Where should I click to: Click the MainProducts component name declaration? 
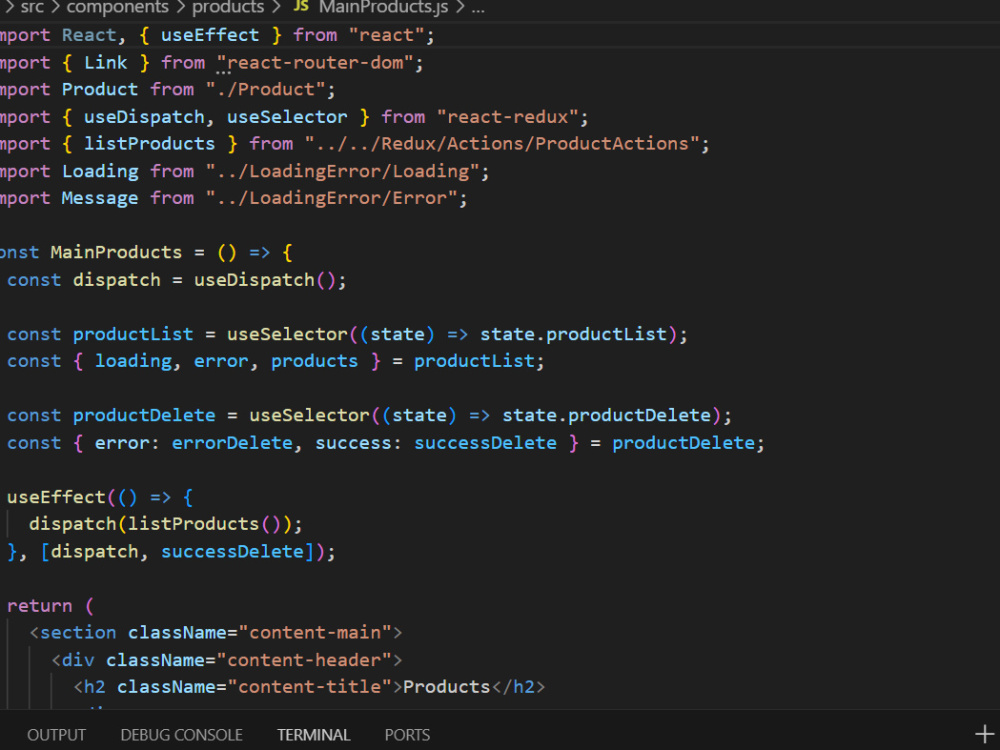(x=116, y=253)
